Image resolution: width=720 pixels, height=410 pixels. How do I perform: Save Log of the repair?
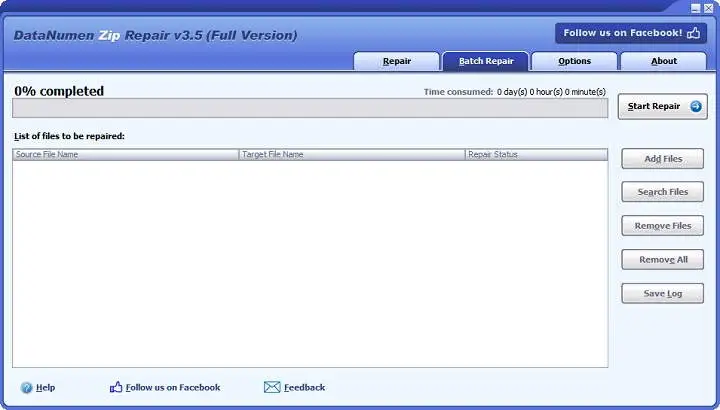click(x=663, y=293)
